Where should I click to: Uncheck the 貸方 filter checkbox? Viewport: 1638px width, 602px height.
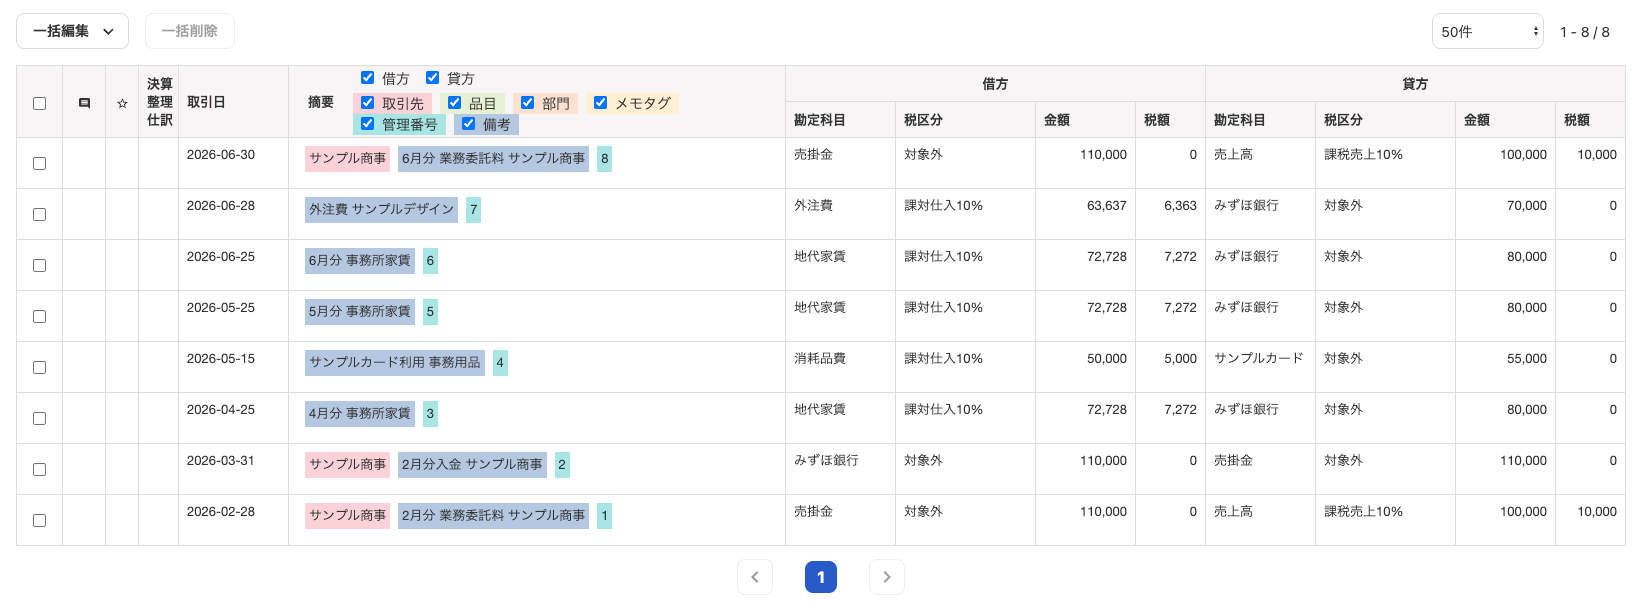click(432, 77)
